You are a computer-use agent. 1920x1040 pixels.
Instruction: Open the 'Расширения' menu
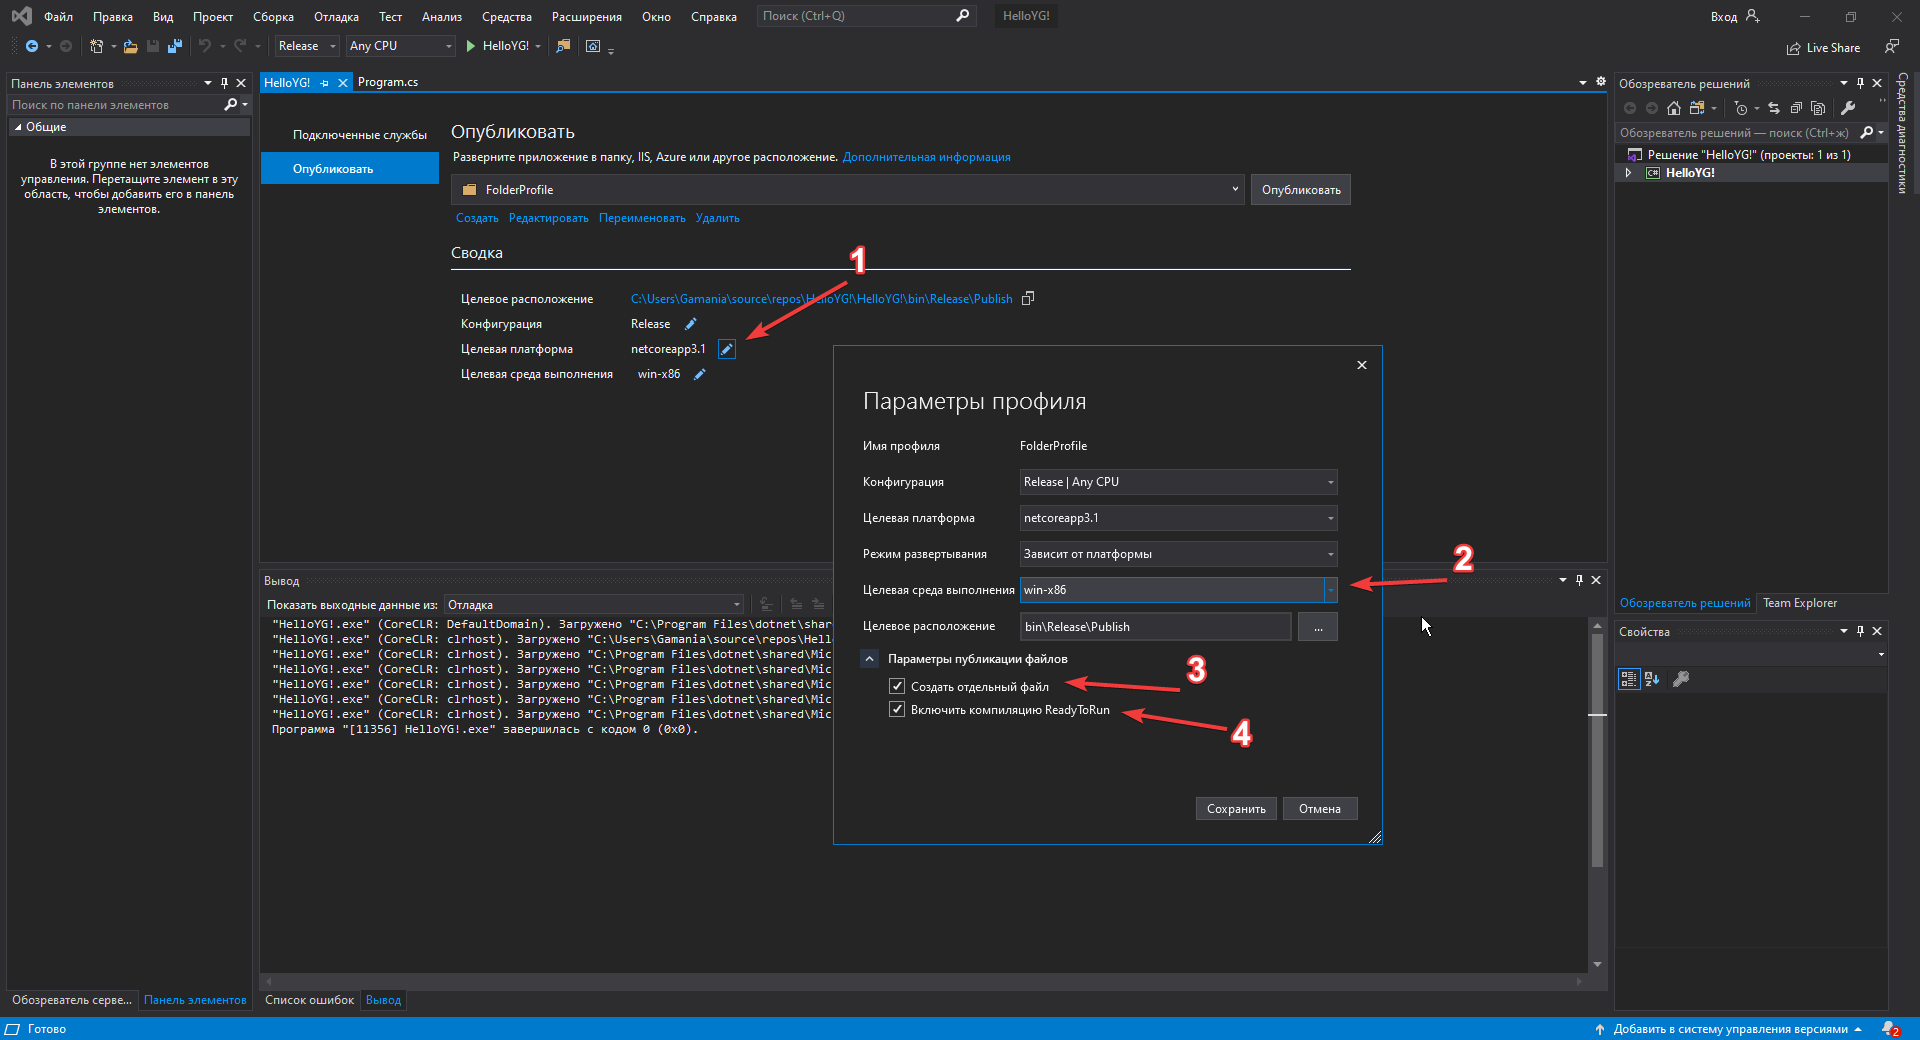click(586, 16)
